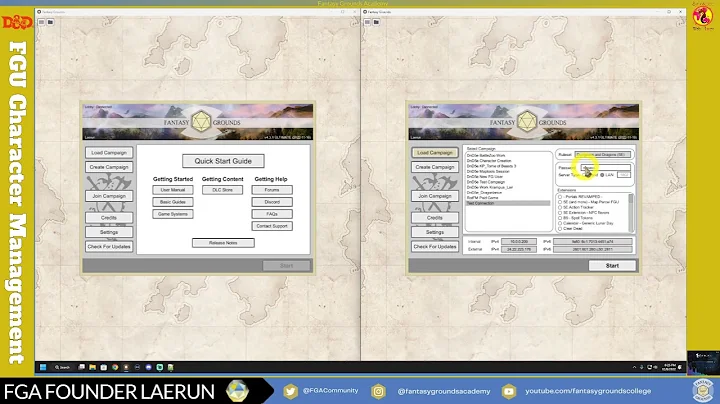Open the hamburger menu icon in left window
The width and height of the screenshot is (720, 404).
41,22
